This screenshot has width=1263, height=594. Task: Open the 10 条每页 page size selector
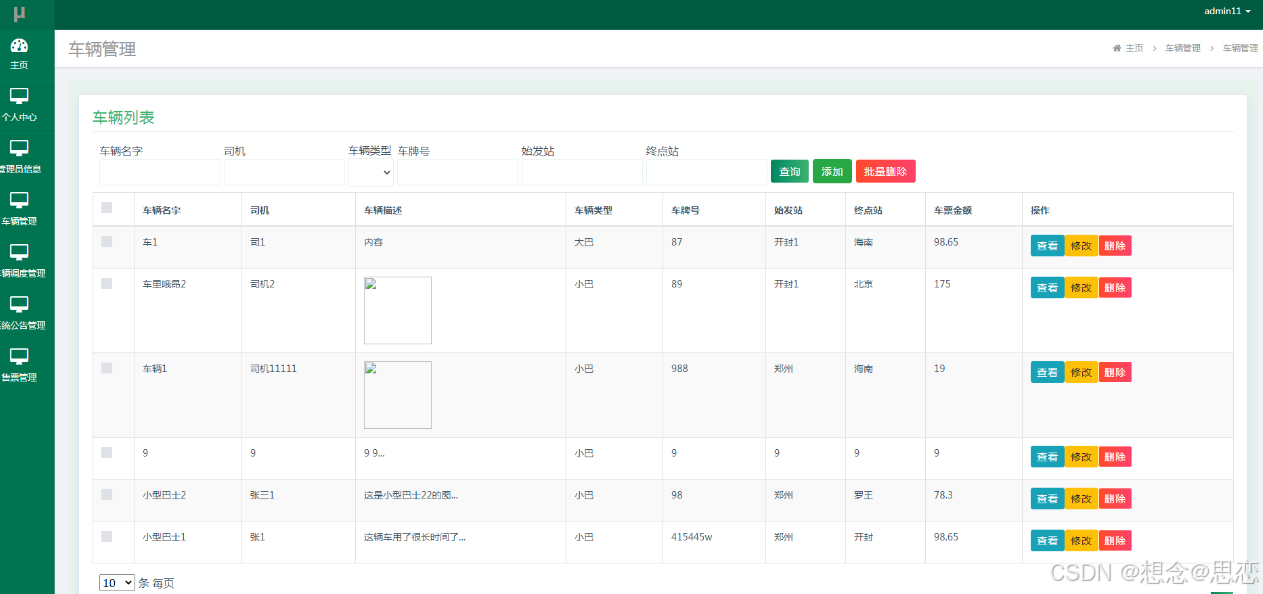[116, 582]
